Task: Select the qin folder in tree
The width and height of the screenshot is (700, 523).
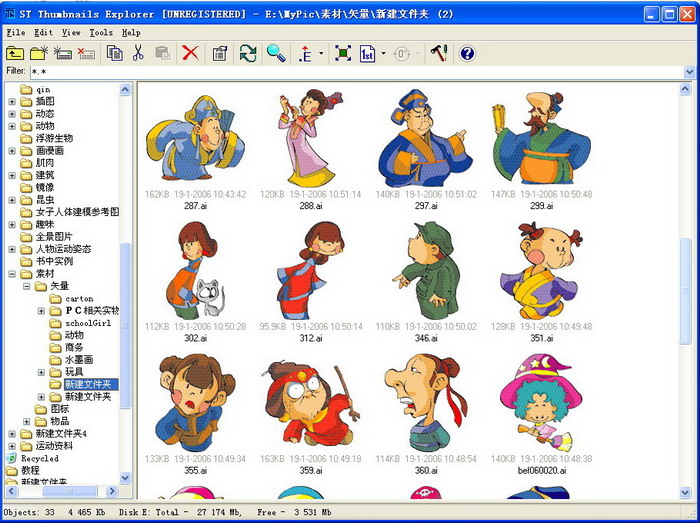Action: tap(43, 90)
